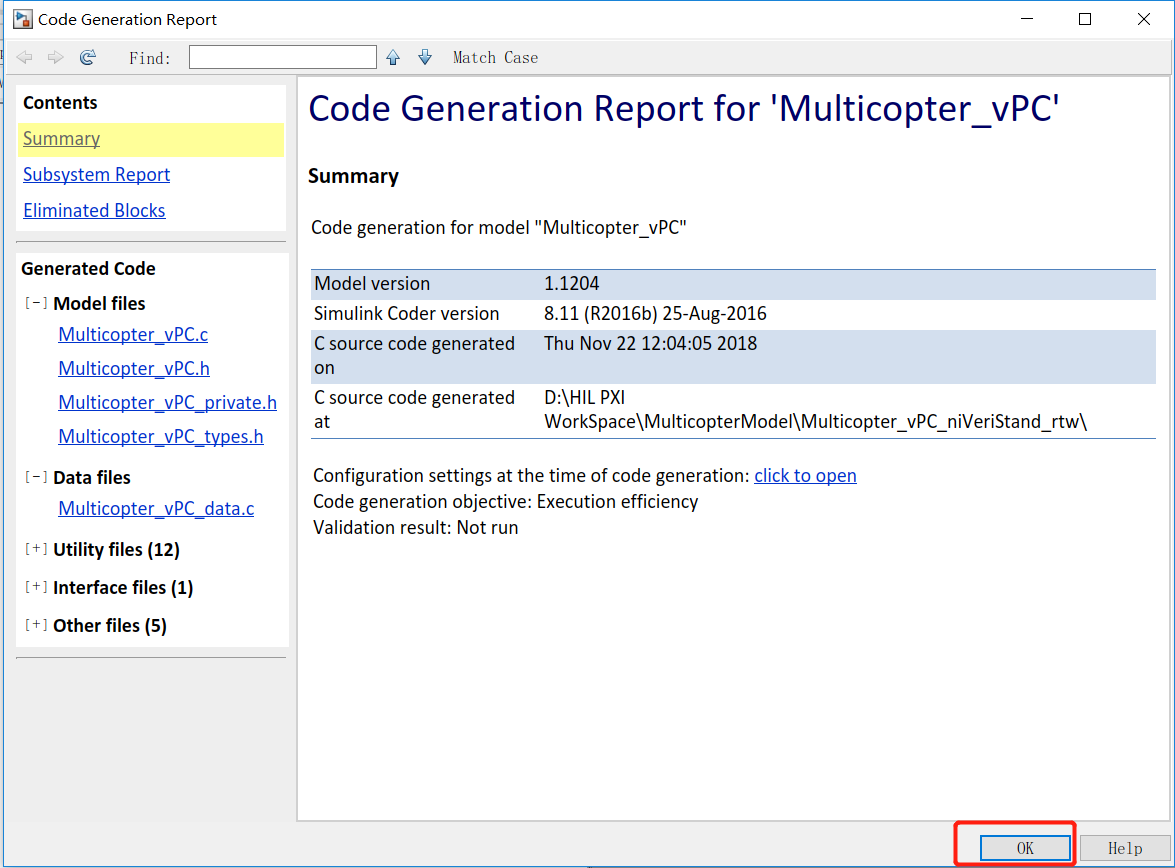The image size is (1175, 868).
Task: Minimize the Code Generation Report window
Action: (1027, 19)
